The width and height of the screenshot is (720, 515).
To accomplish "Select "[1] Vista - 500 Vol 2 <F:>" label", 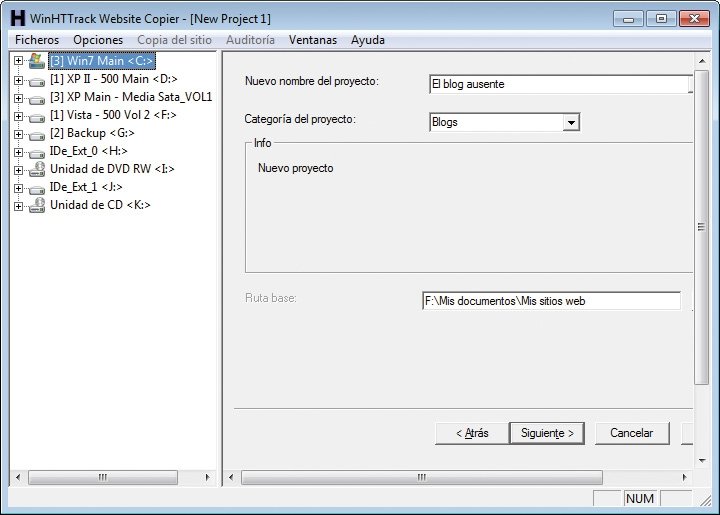I will point(113,115).
